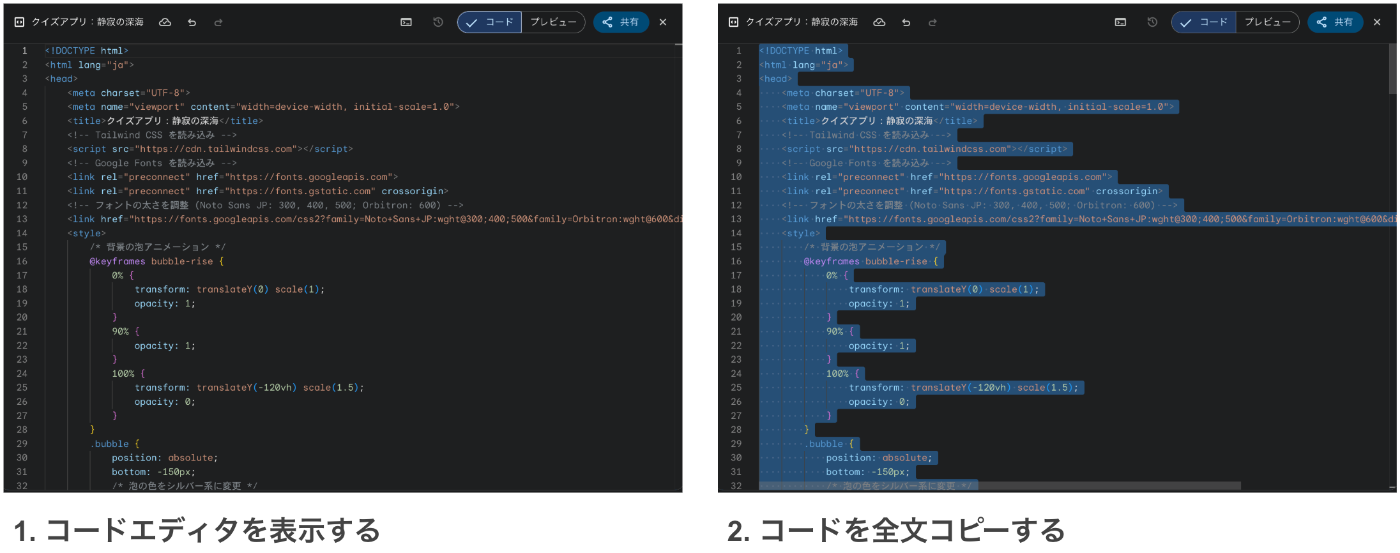Image resolution: width=1400 pixels, height=553 pixels.
Task: Click the cloud save icon in right editor
Action: coord(879,22)
